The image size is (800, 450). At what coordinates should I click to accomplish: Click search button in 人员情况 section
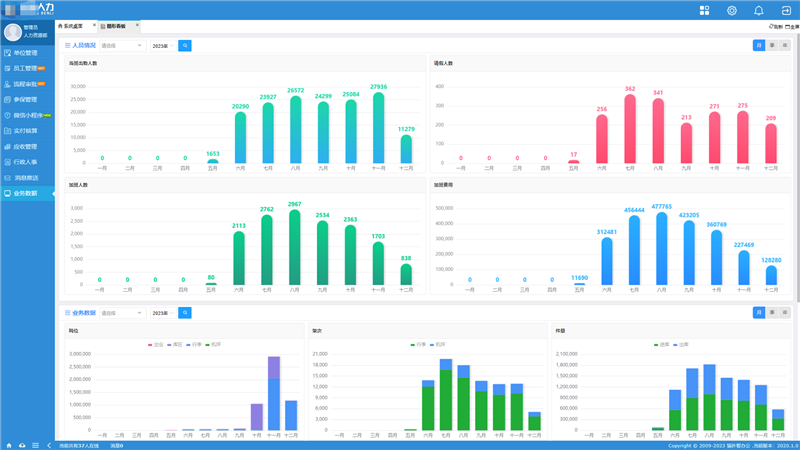(184, 46)
